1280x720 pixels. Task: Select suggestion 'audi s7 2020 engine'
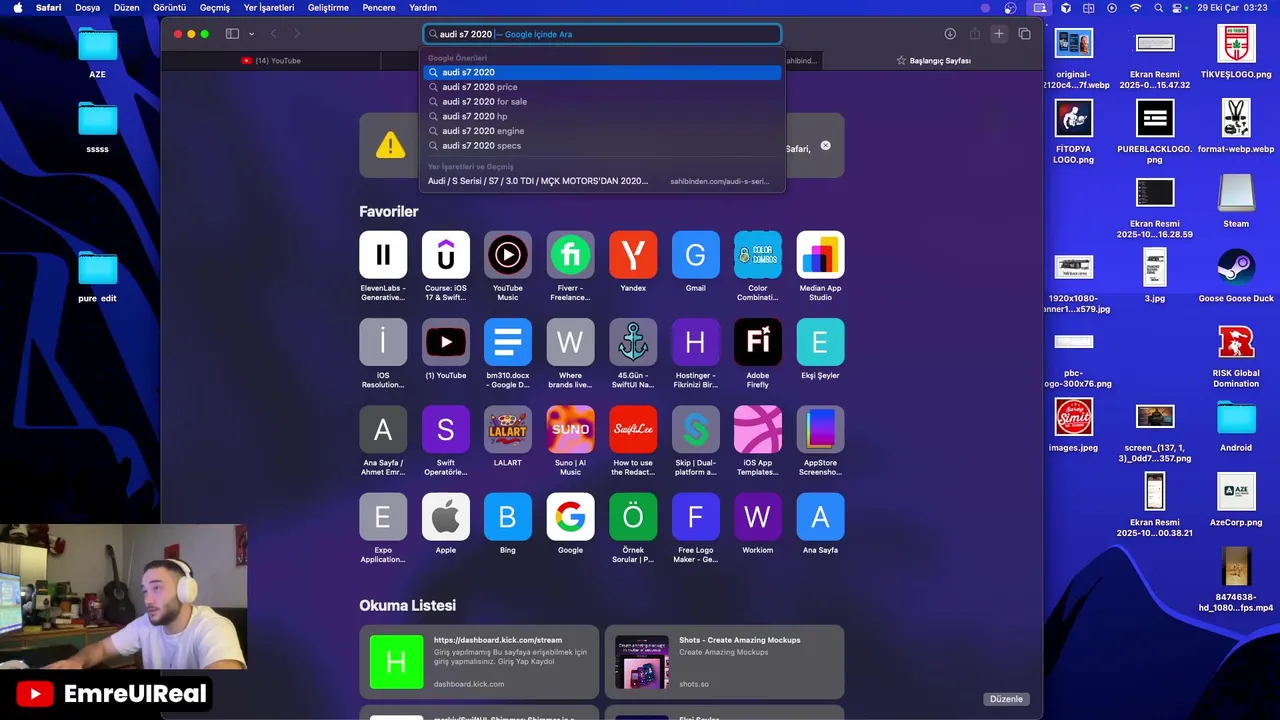coord(602,131)
